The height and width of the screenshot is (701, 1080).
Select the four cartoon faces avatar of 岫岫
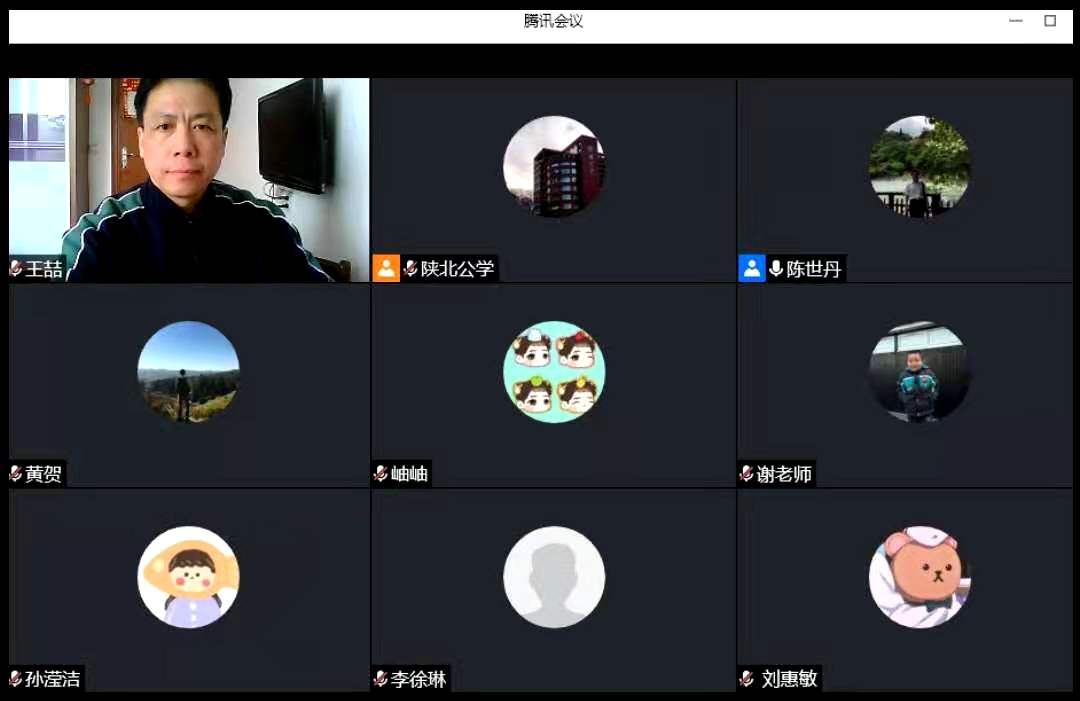pos(554,372)
